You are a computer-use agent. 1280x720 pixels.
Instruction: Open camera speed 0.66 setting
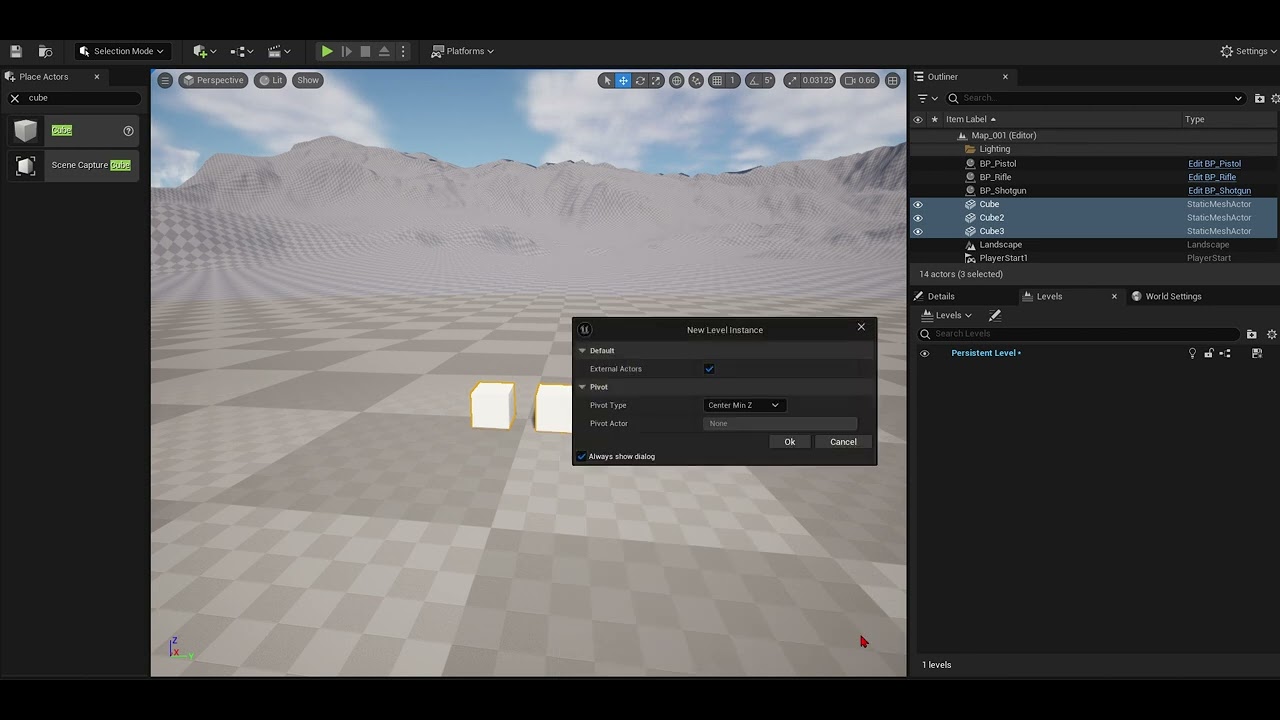click(860, 80)
